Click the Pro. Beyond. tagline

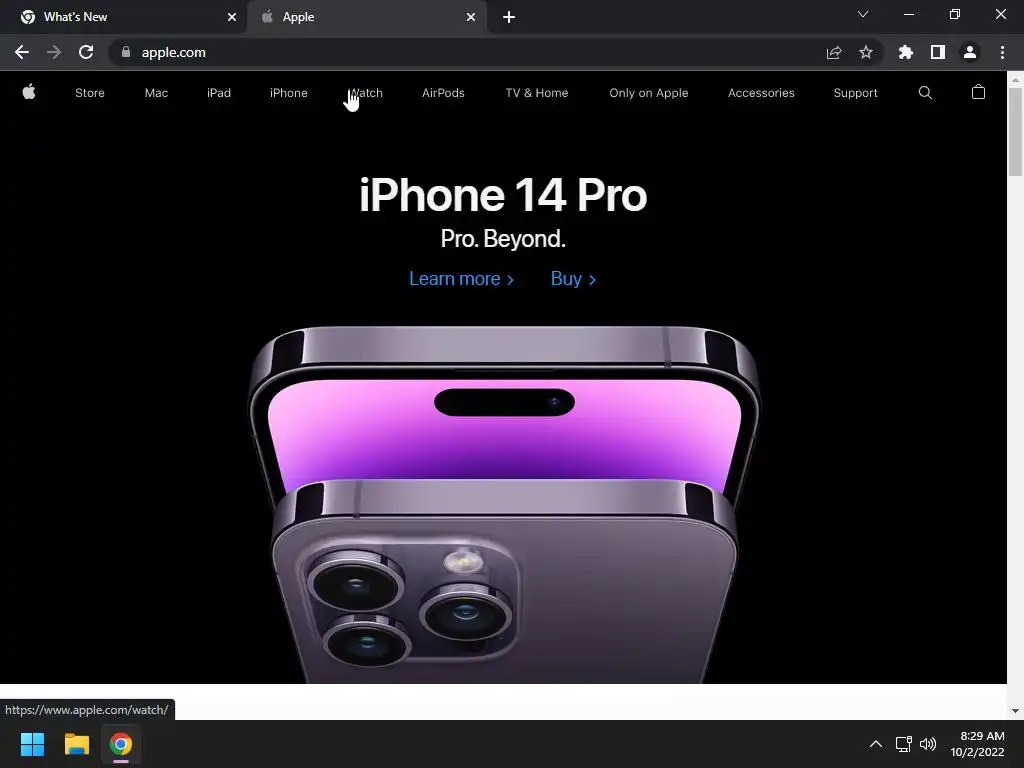pos(503,239)
